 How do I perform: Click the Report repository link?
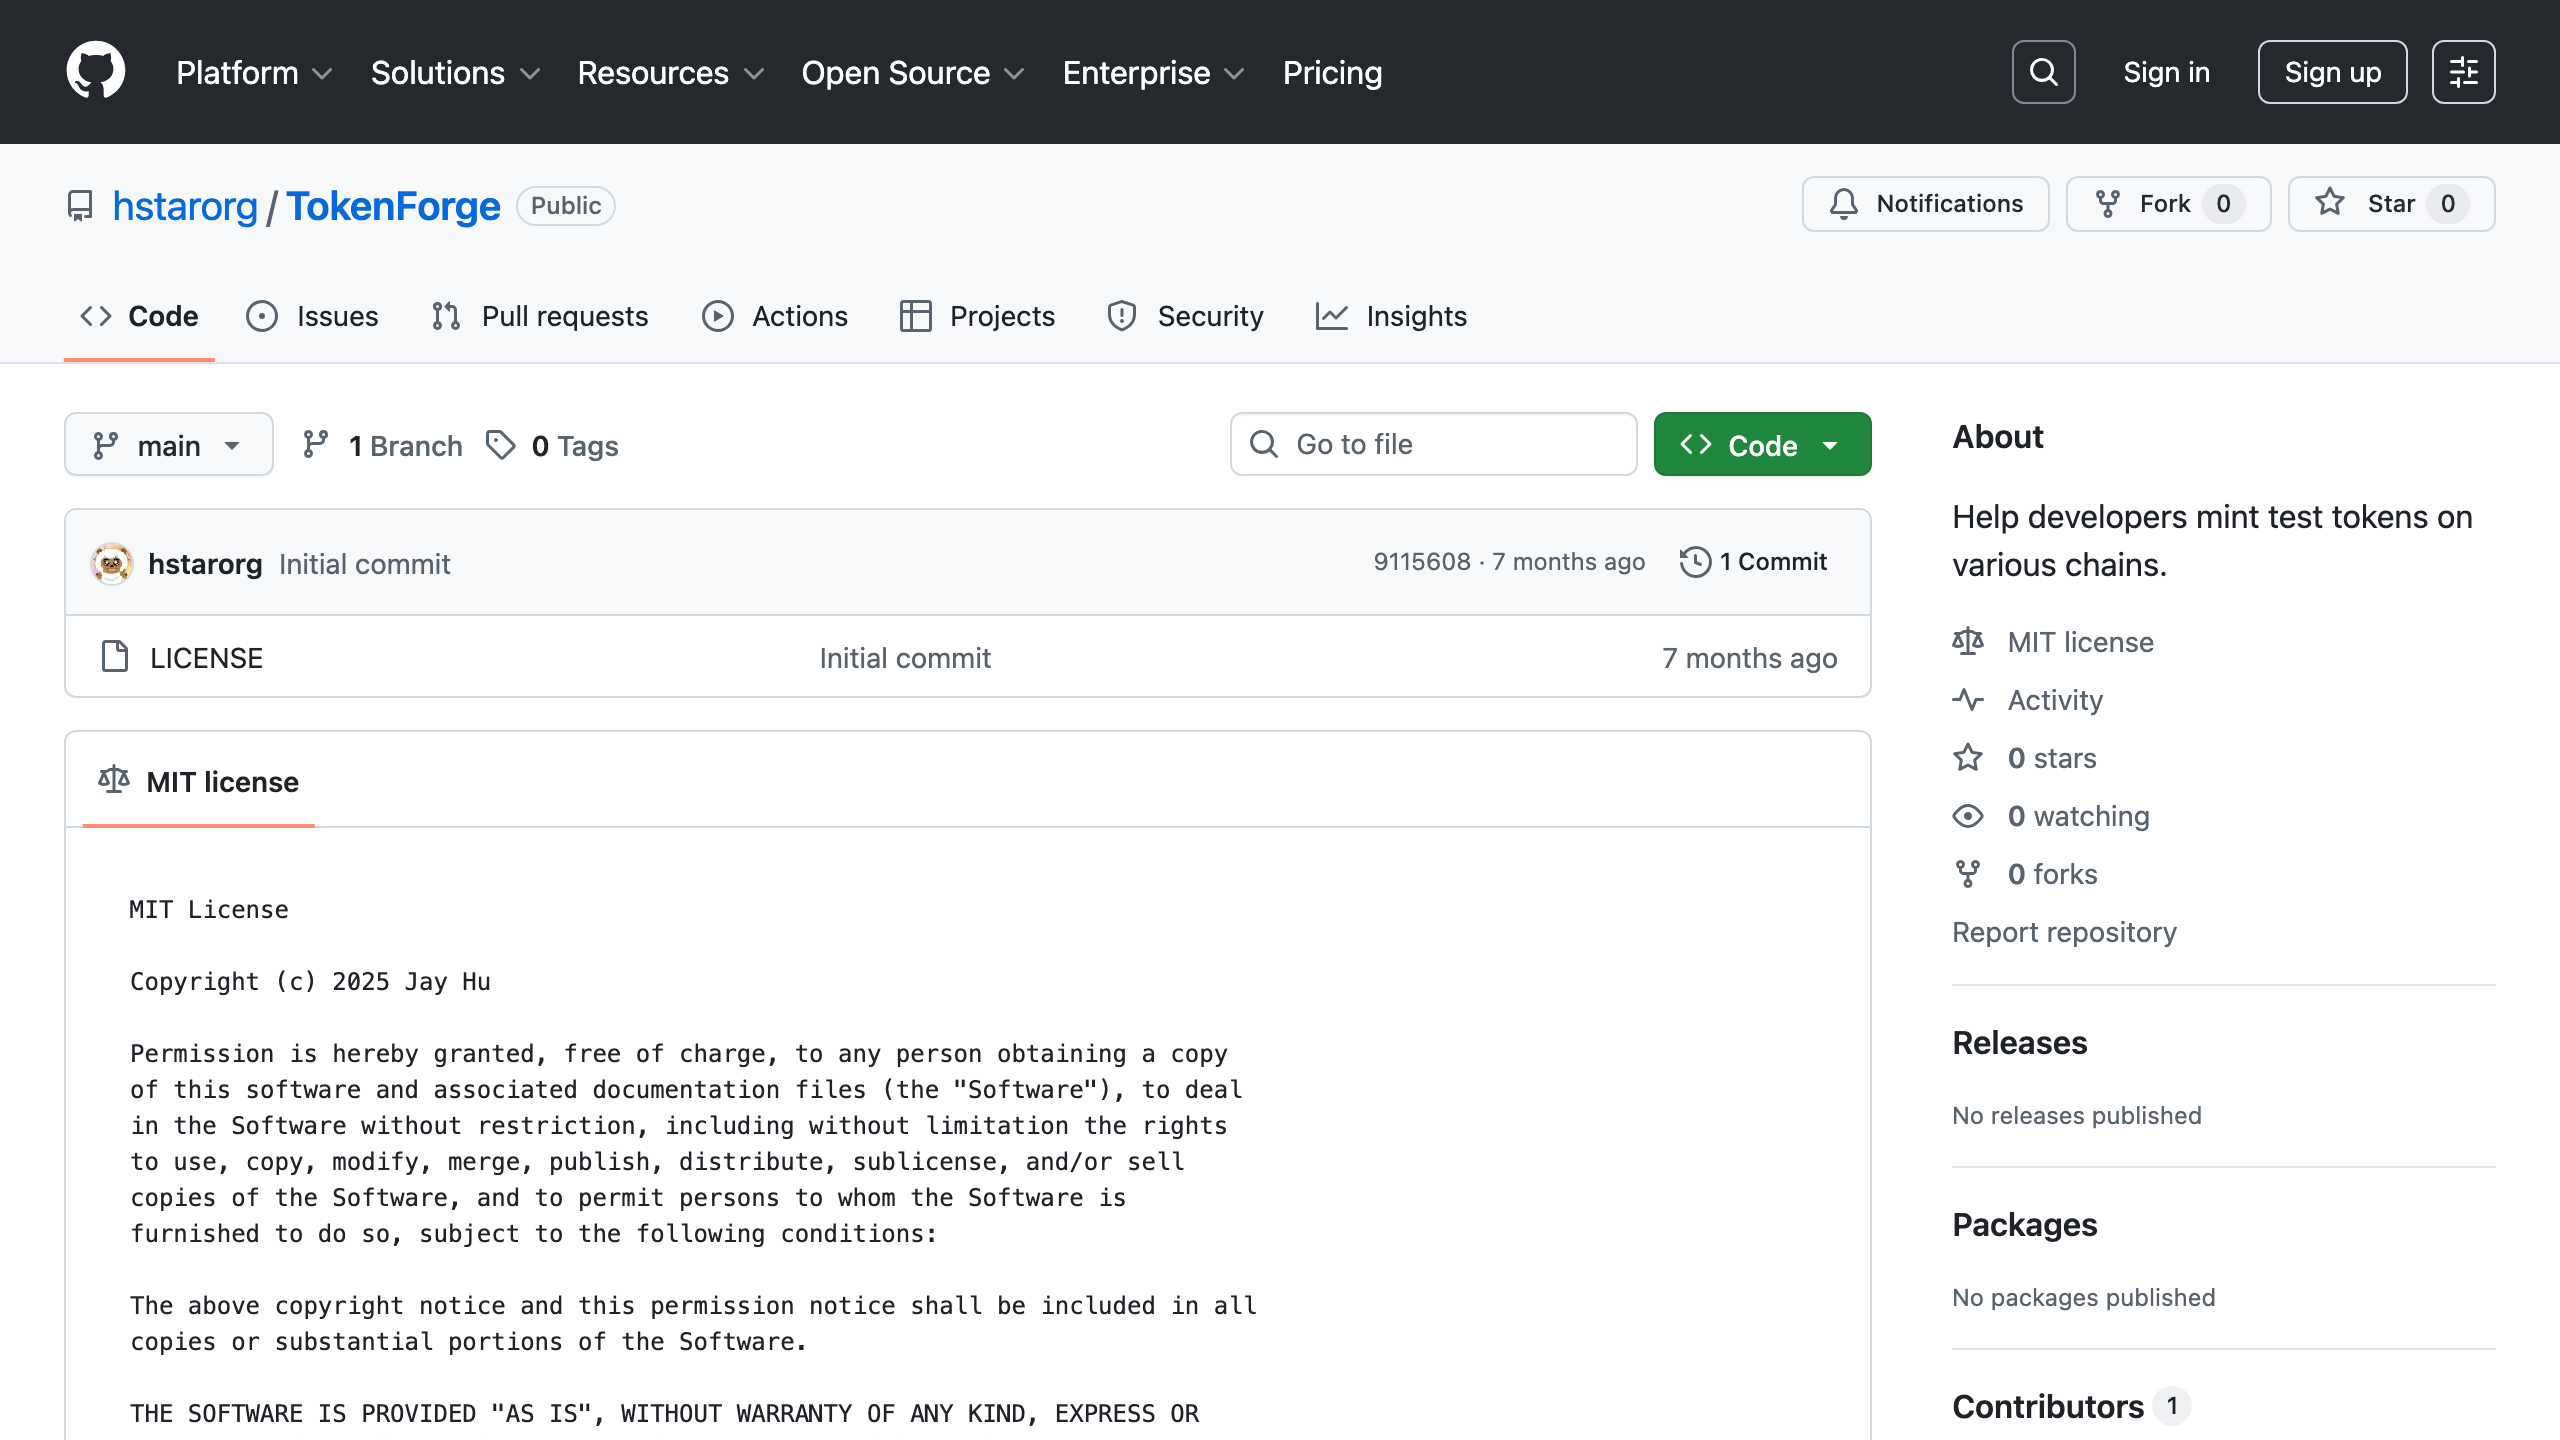(x=2064, y=932)
